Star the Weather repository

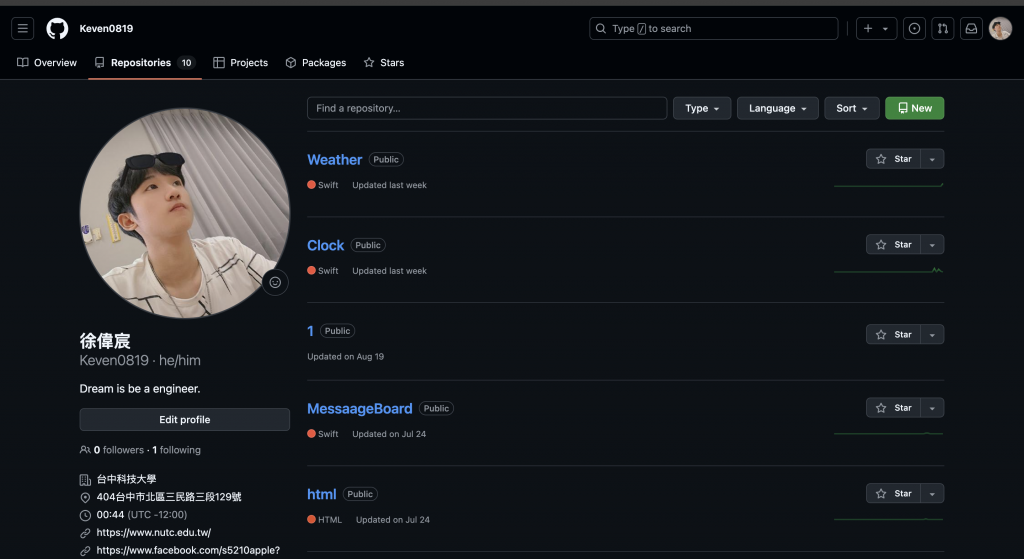coord(893,159)
